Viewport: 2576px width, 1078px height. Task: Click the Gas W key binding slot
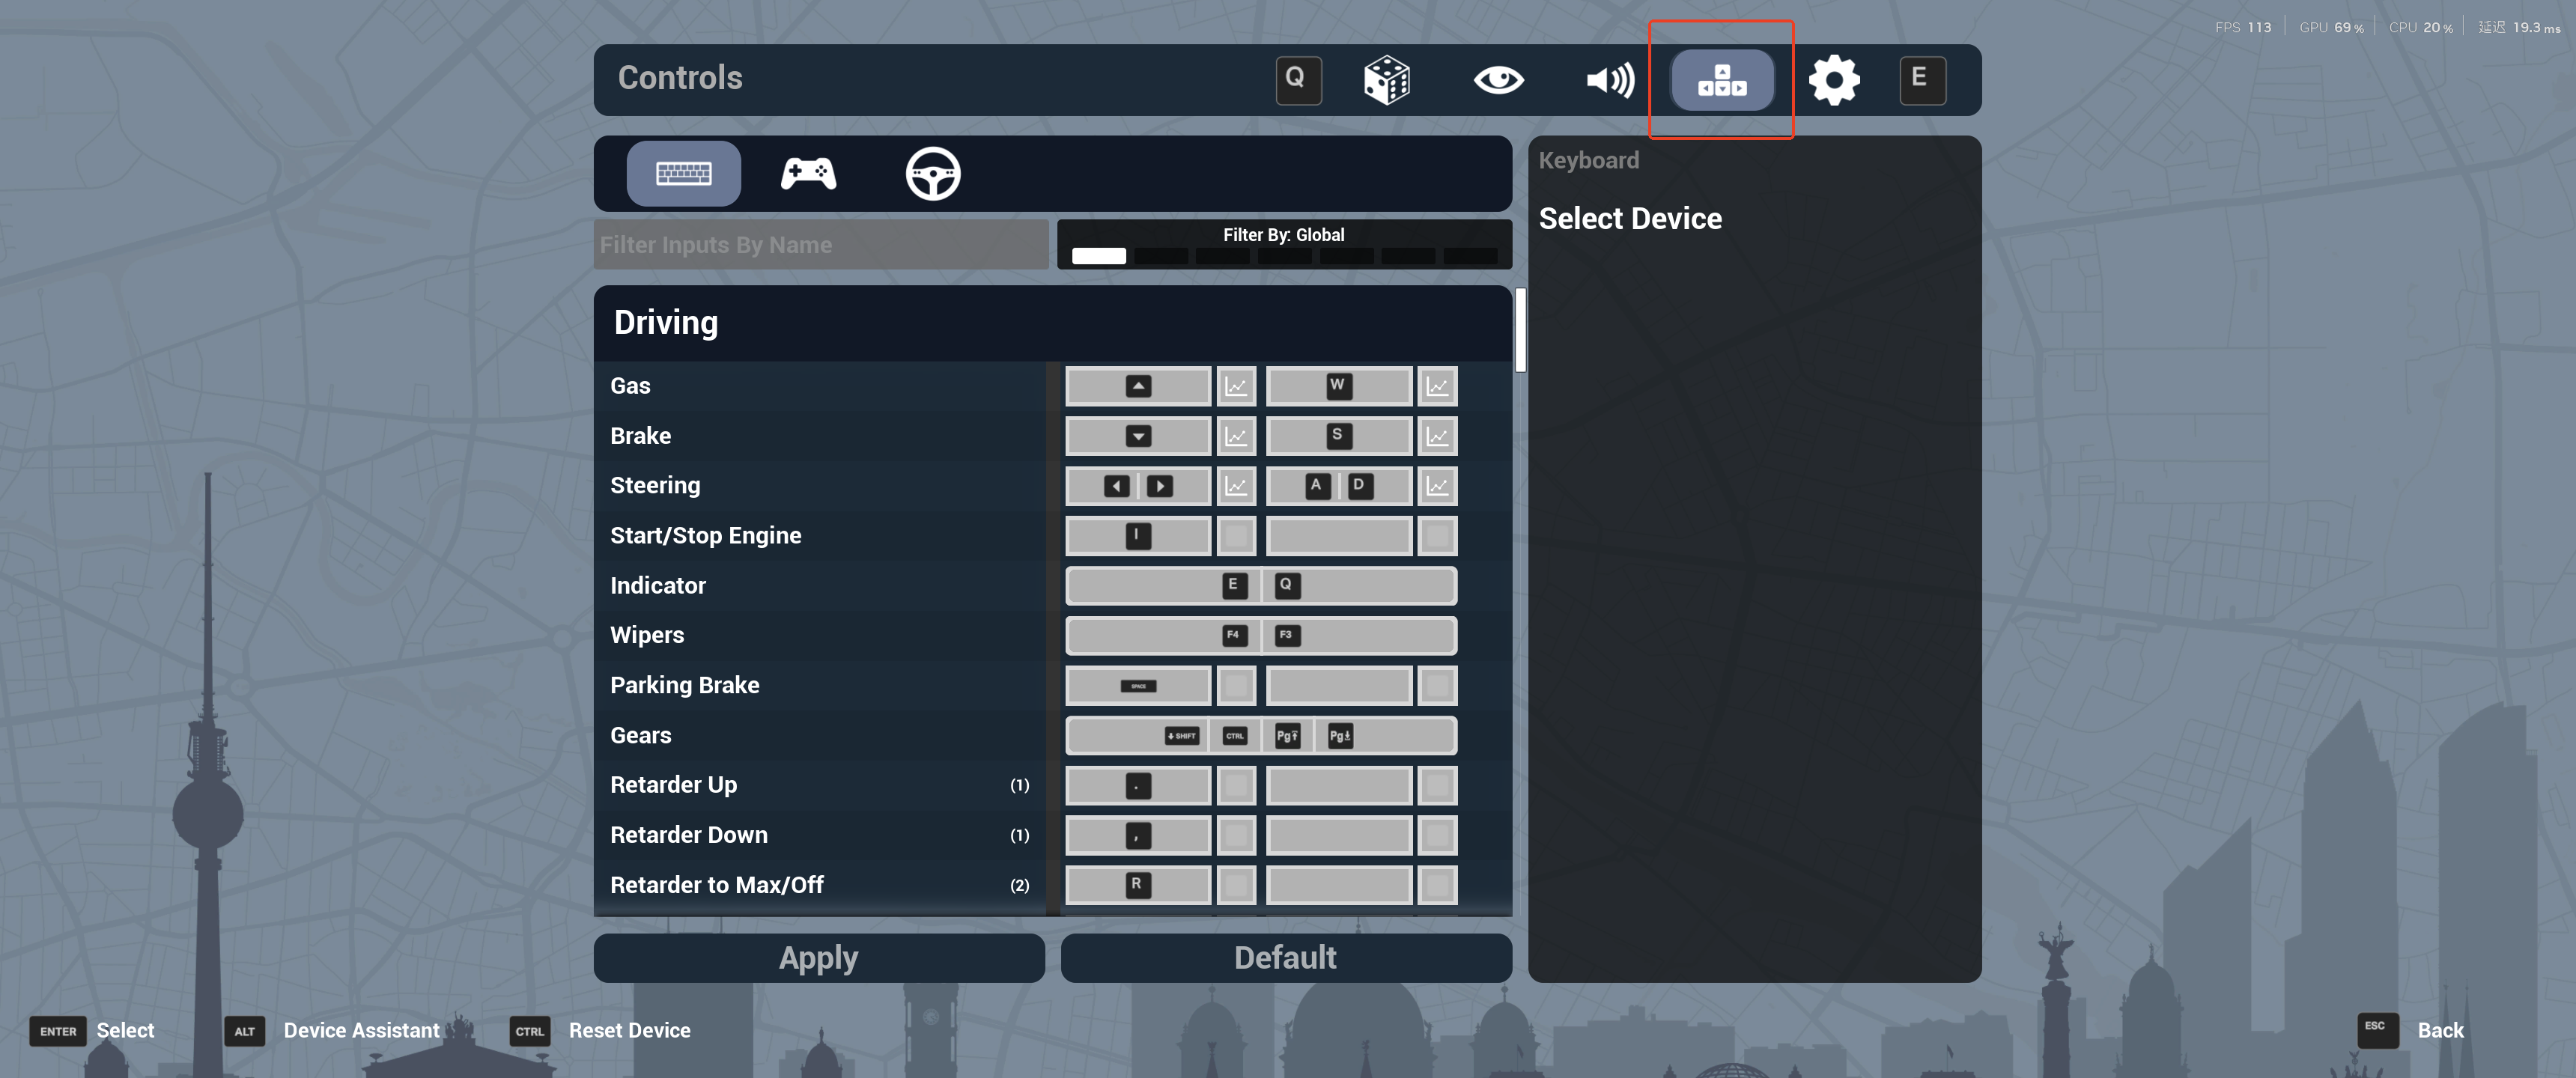[x=1338, y=386]
